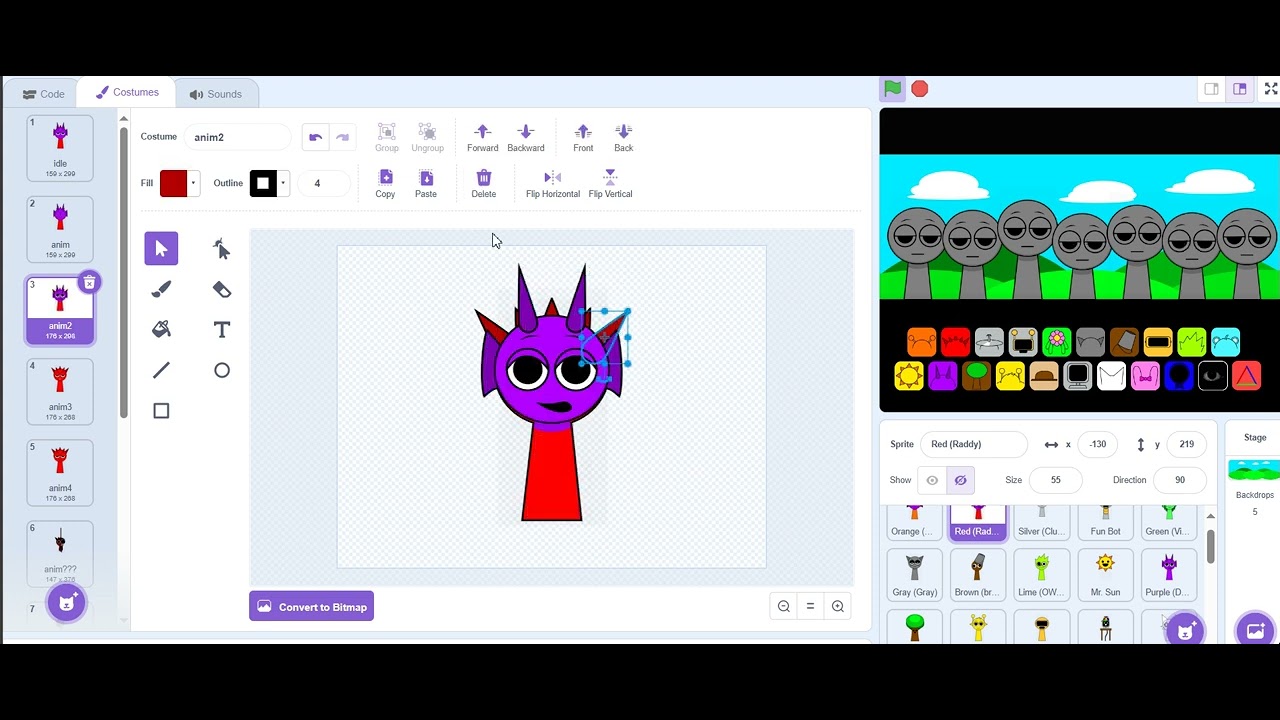Select the Mr. Sun sprite

[1105, 575]
